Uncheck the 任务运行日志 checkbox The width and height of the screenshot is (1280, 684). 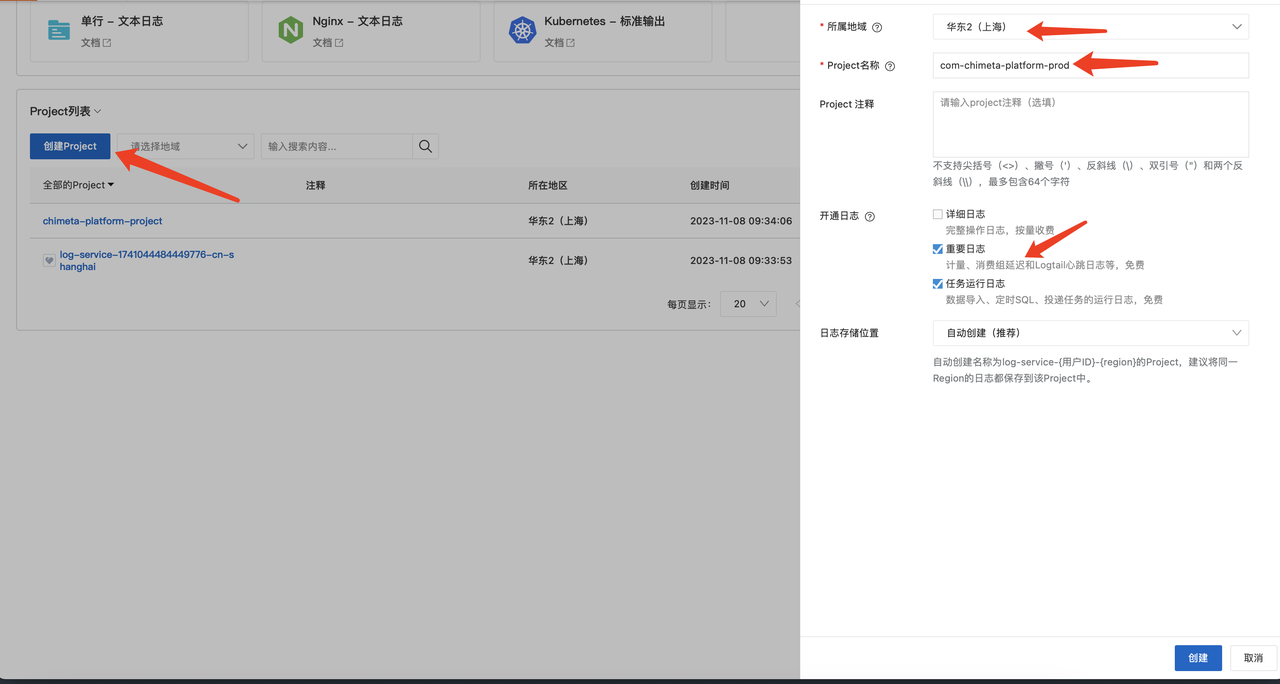tap(938, 284)
